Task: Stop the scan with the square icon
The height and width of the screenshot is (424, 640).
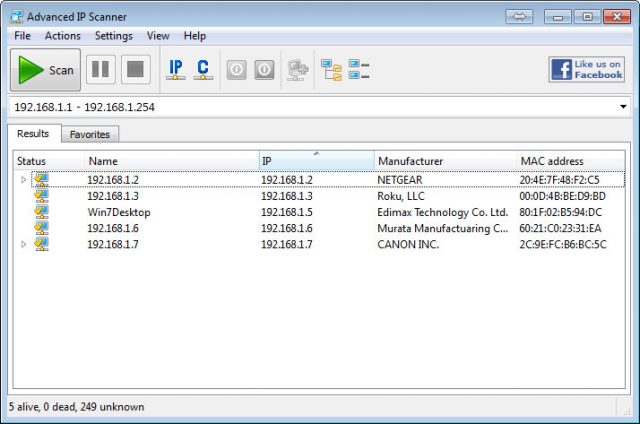Action: pyautogui.click(x=134, y=70)
